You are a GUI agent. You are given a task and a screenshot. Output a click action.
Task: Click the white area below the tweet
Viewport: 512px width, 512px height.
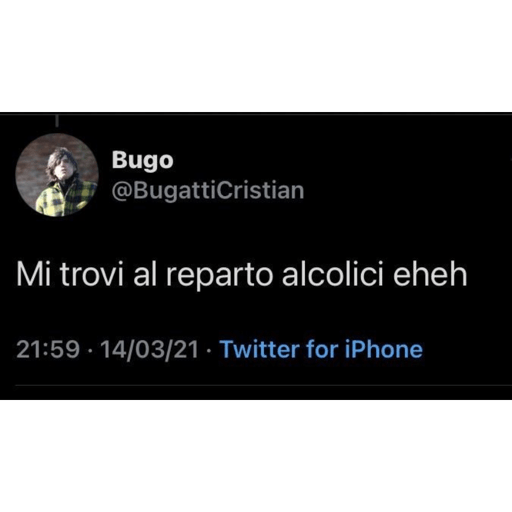point(256,456)
